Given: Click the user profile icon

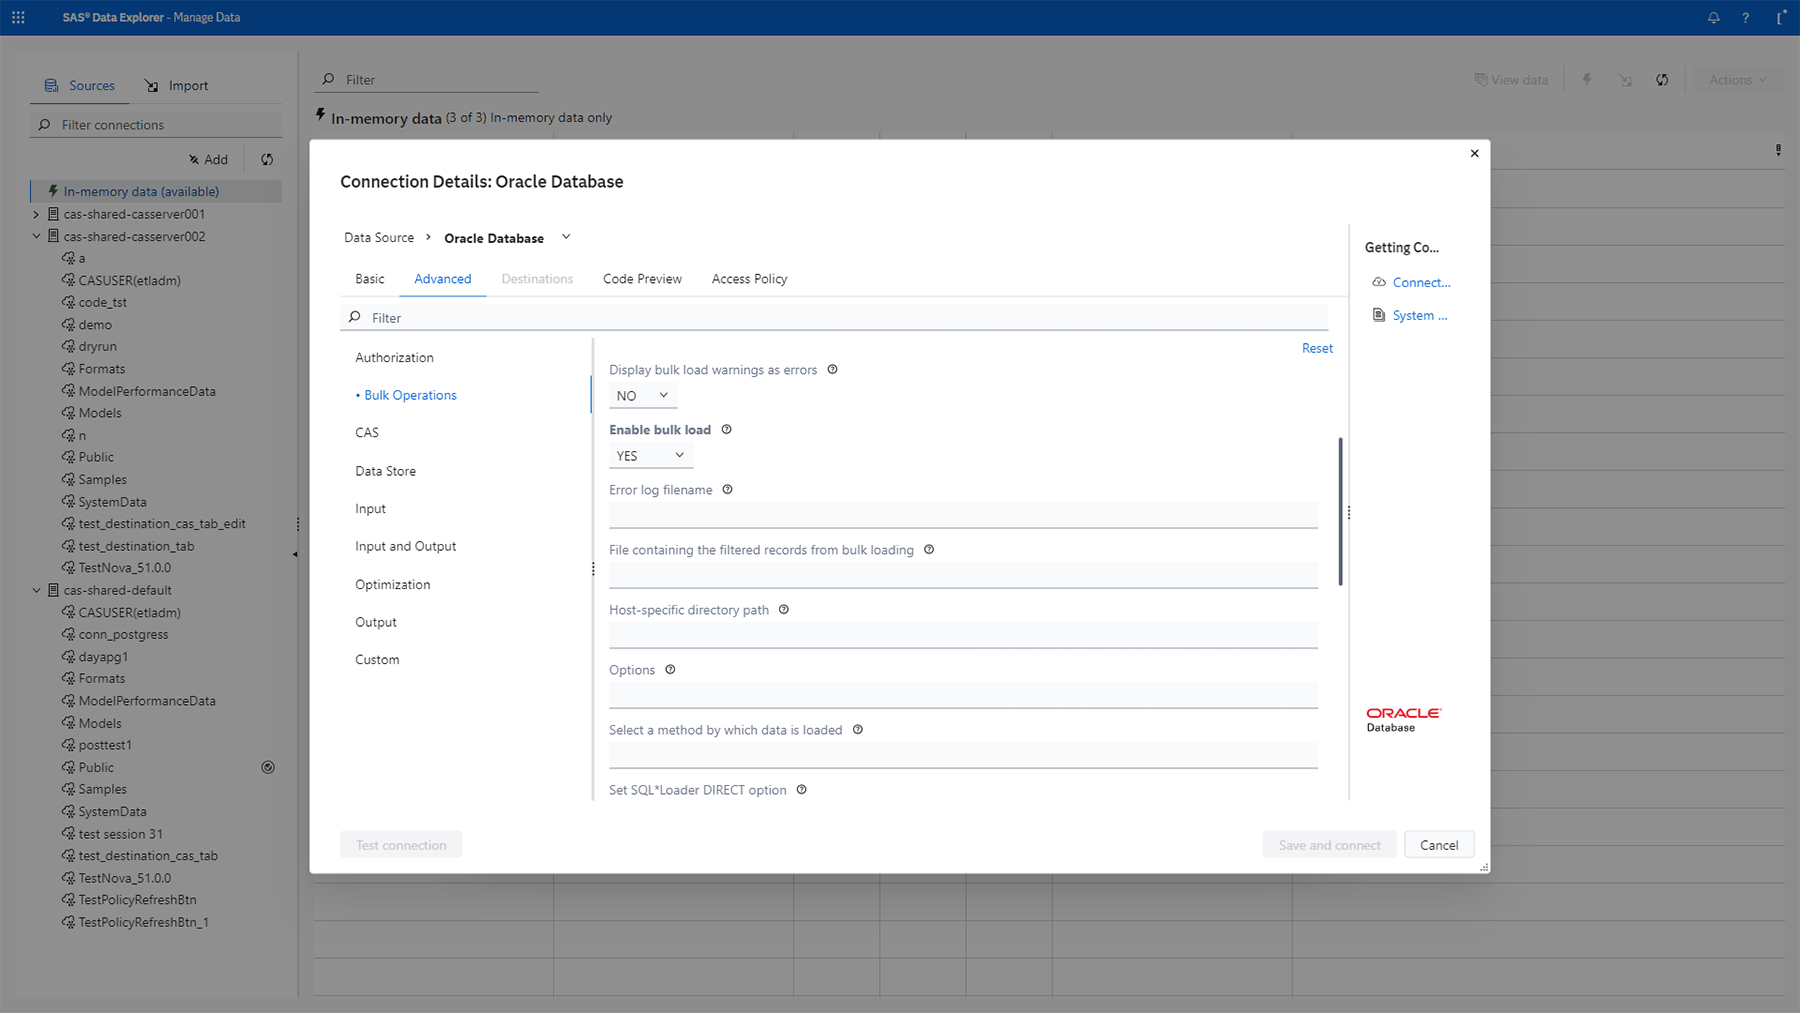Looking at the screenshot, I should pos(1780,17).
